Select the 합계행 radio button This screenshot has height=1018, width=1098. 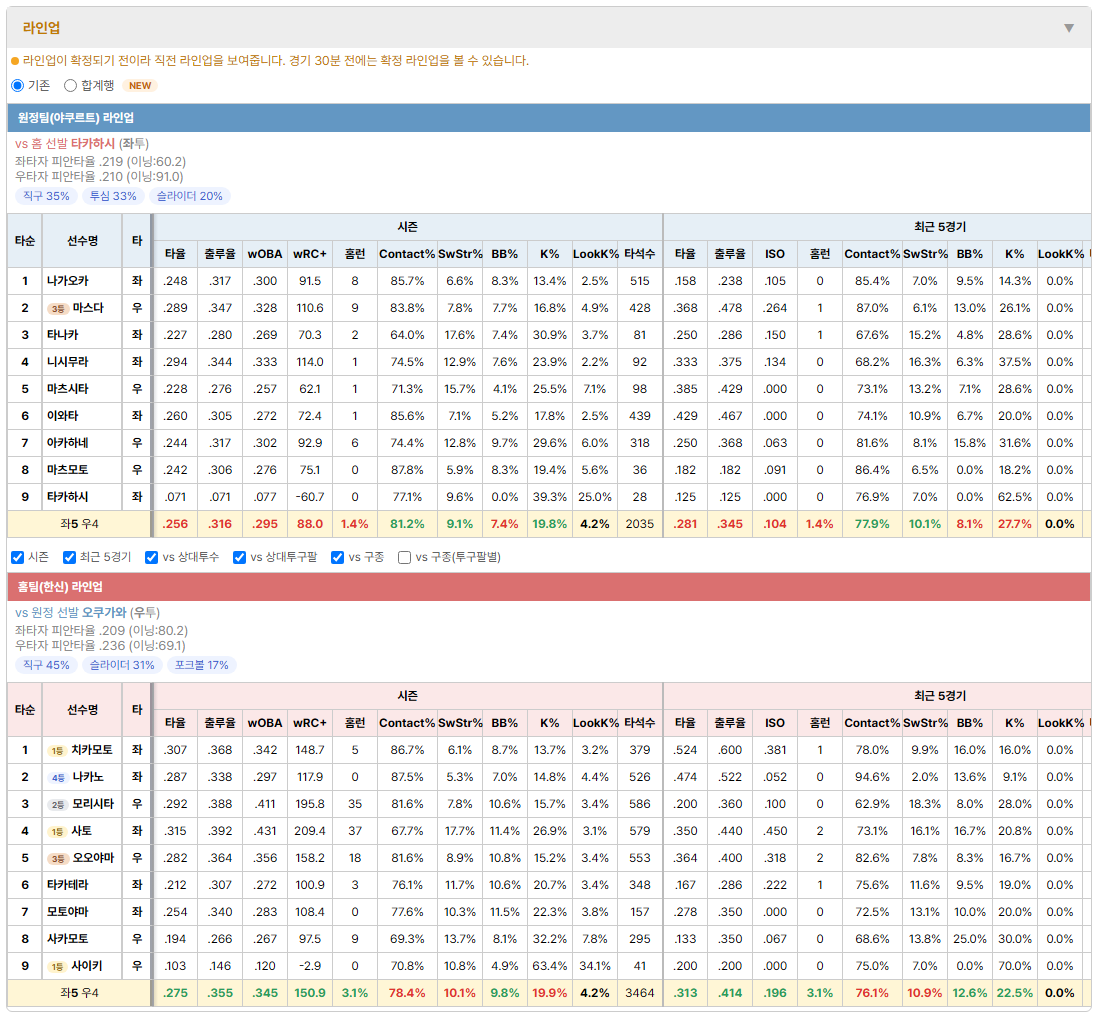(x=70, y=85)
